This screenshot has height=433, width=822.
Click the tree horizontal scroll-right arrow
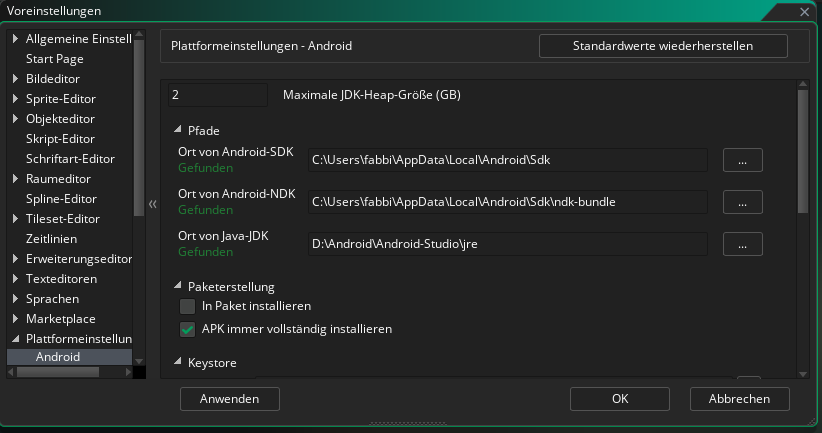(x=128, y=372)
